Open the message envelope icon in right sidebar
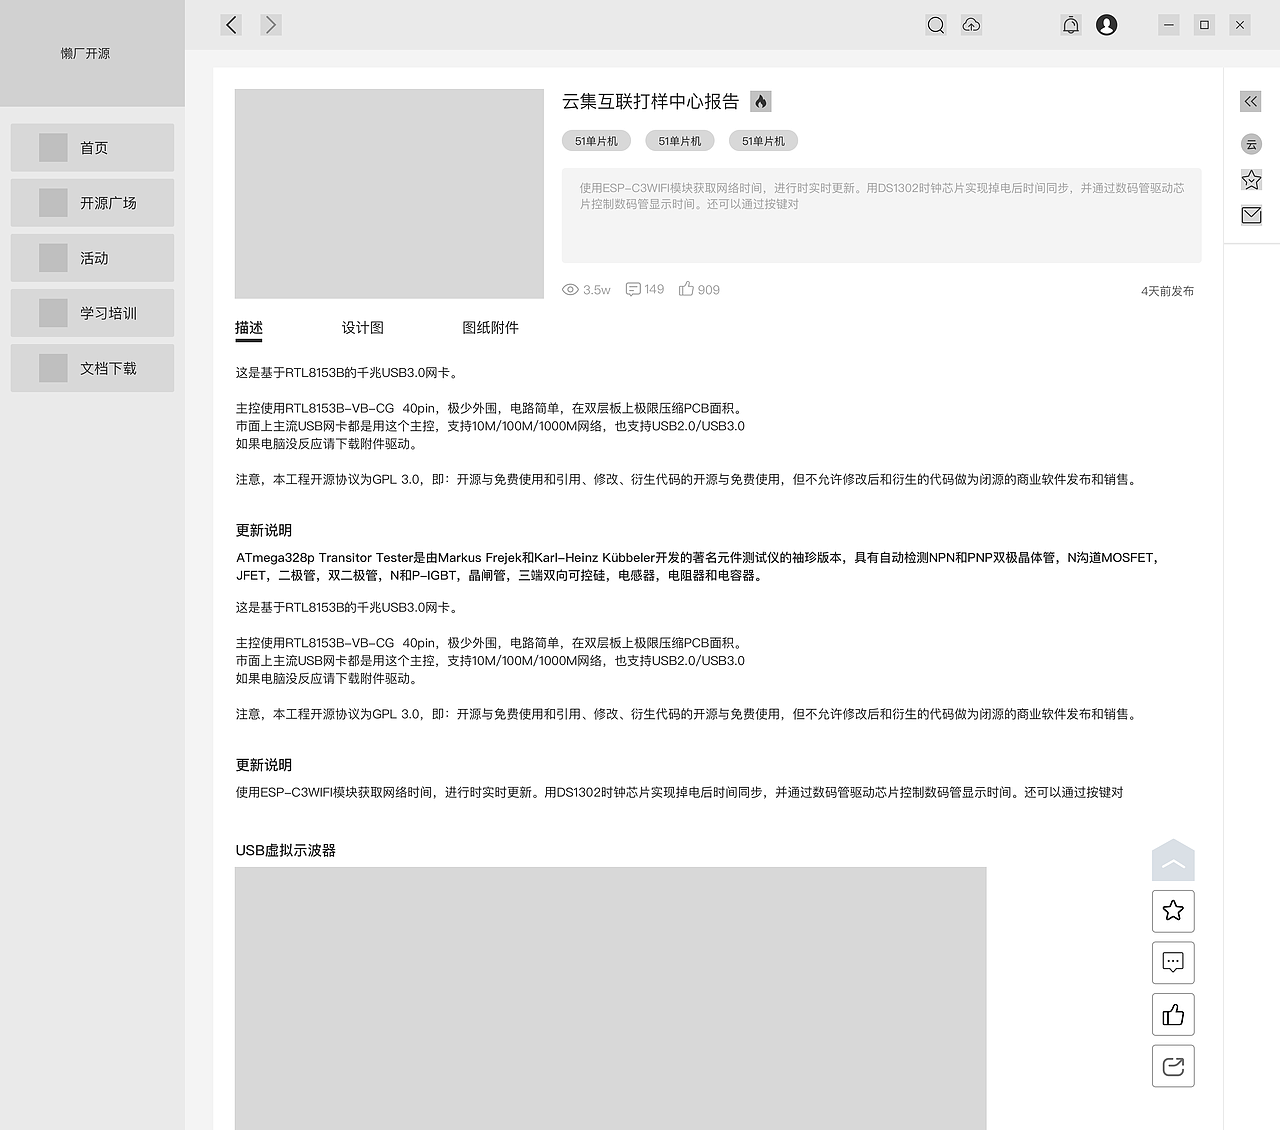 tap(1251, 214)
